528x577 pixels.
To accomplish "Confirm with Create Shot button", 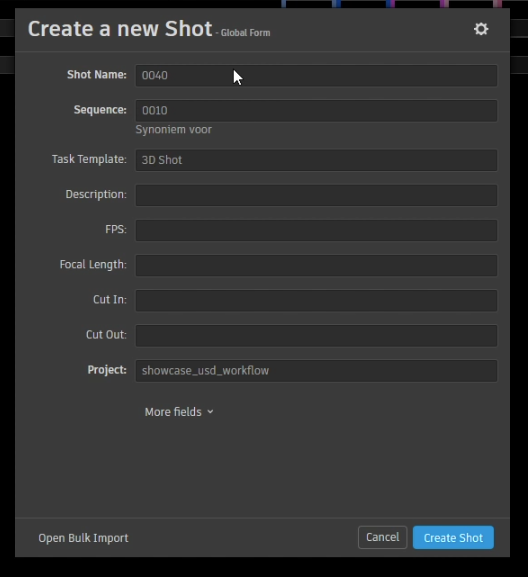I will click(453, 538).
